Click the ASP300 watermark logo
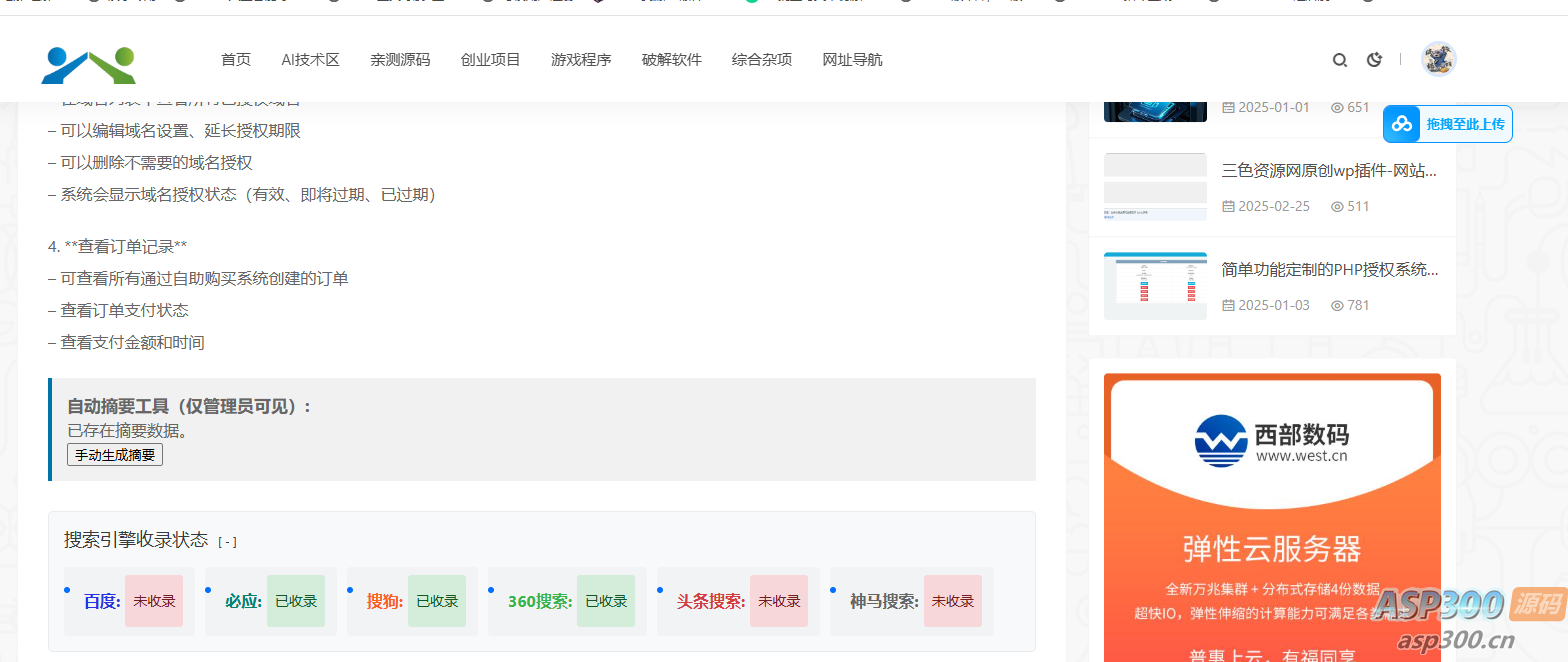Image resolution: width=1568 pixels, height=662 pixels. (x=1466, y=616)
